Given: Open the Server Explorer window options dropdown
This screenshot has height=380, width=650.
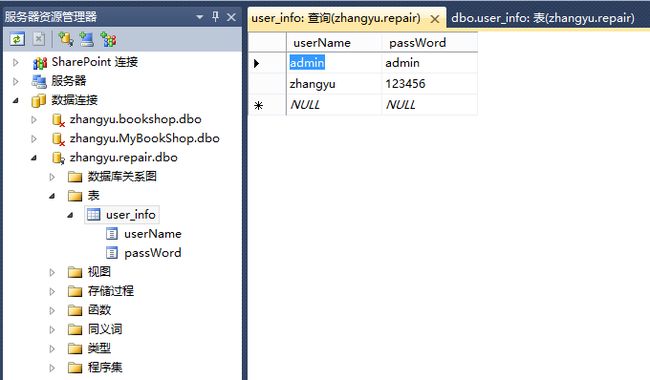Looking at the screenshot, I should (x=200, y=17).
